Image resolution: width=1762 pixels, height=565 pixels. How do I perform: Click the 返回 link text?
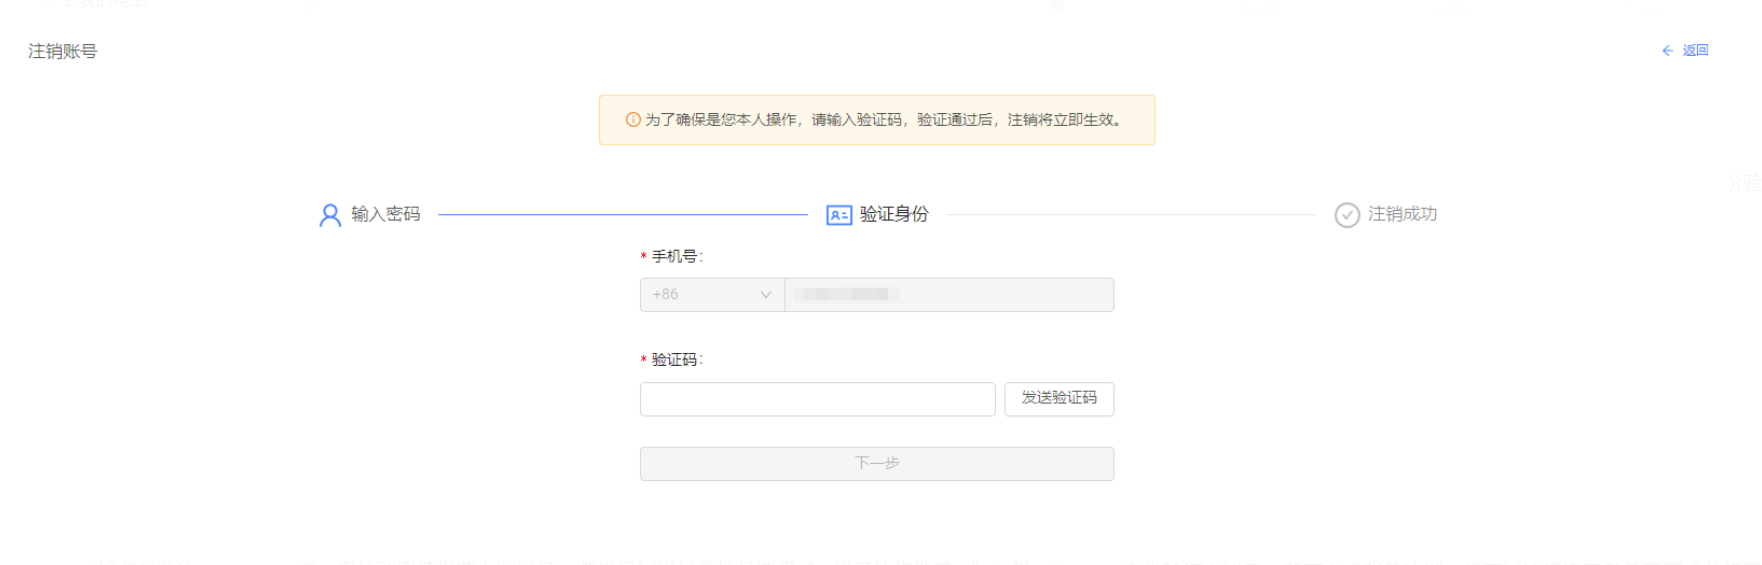(x=1695, y=51)
